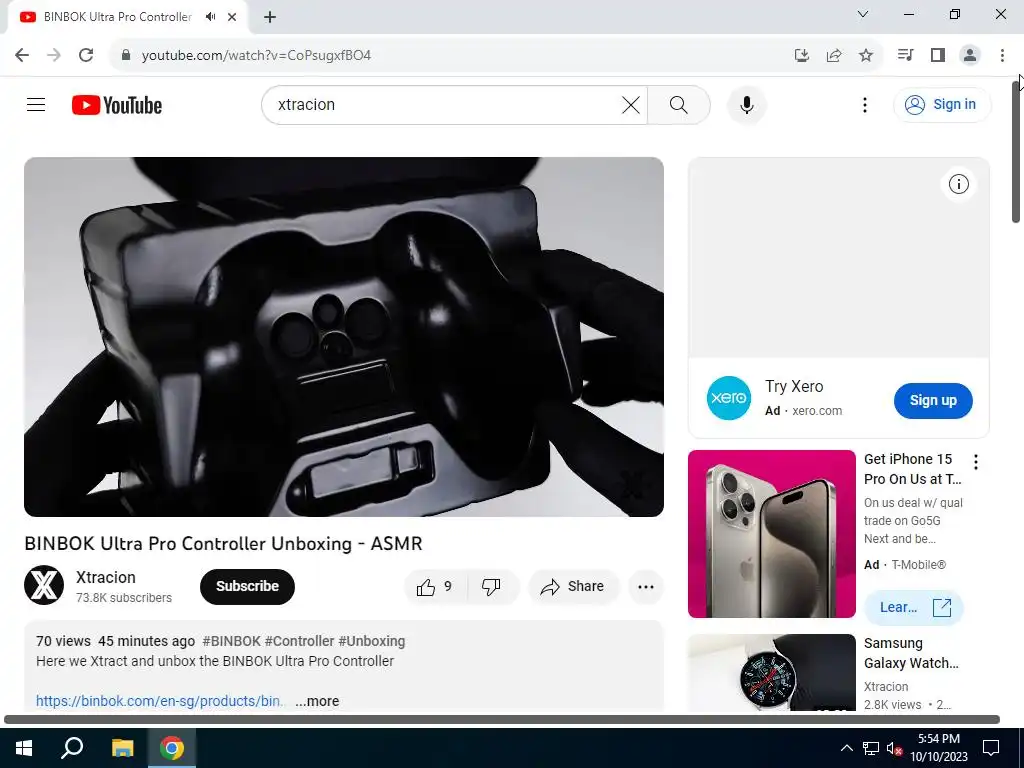Open the Xero logo in ad
The image size is (1024, 768).
coord(728,398)
